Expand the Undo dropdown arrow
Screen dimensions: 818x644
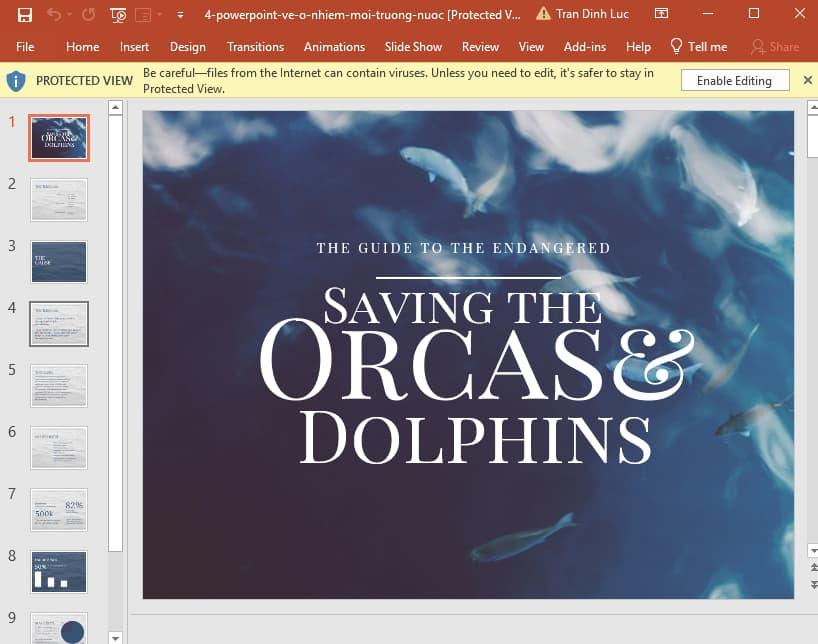click(69, 14)
